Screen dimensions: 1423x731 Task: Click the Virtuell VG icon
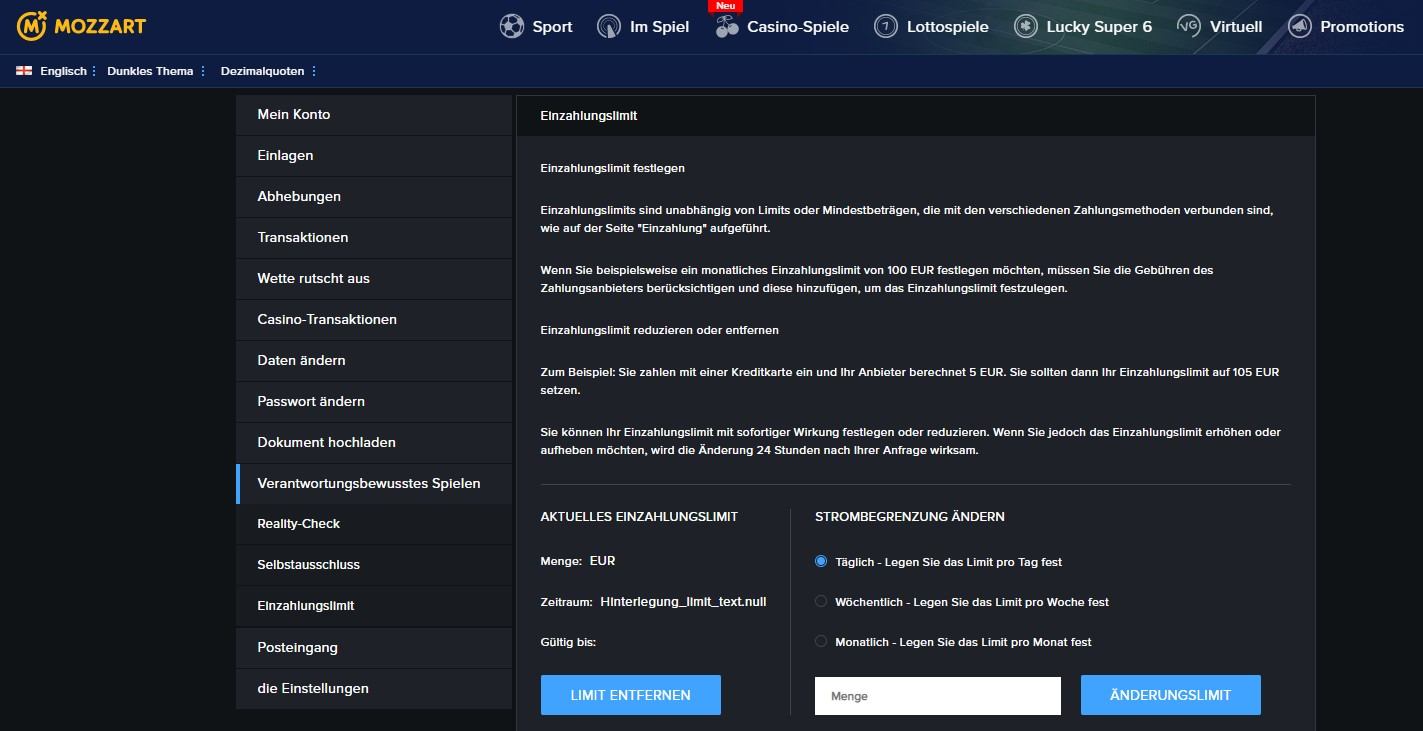pos(1189,27)
